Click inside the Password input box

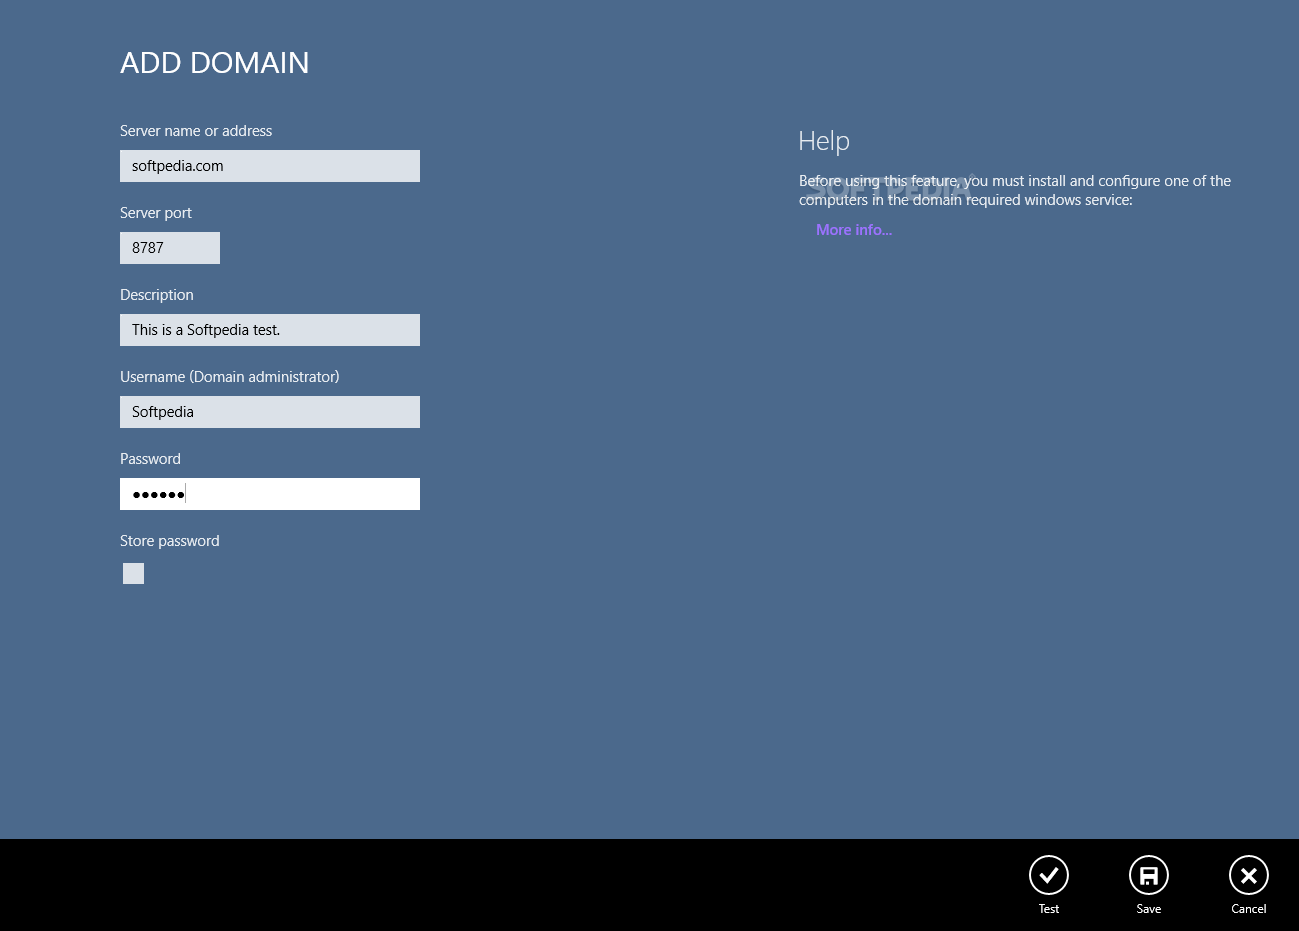point(270,494)
